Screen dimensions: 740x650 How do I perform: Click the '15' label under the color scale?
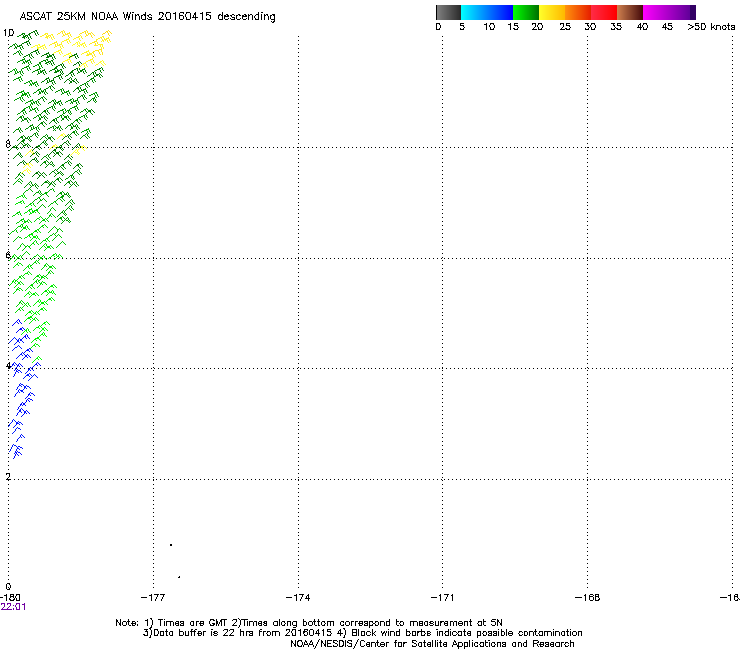tap(513, 27)
